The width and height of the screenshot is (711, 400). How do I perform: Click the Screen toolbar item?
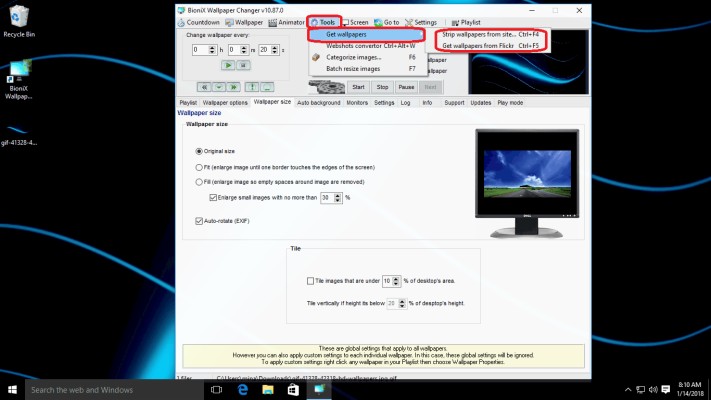(x=358, y=21)
